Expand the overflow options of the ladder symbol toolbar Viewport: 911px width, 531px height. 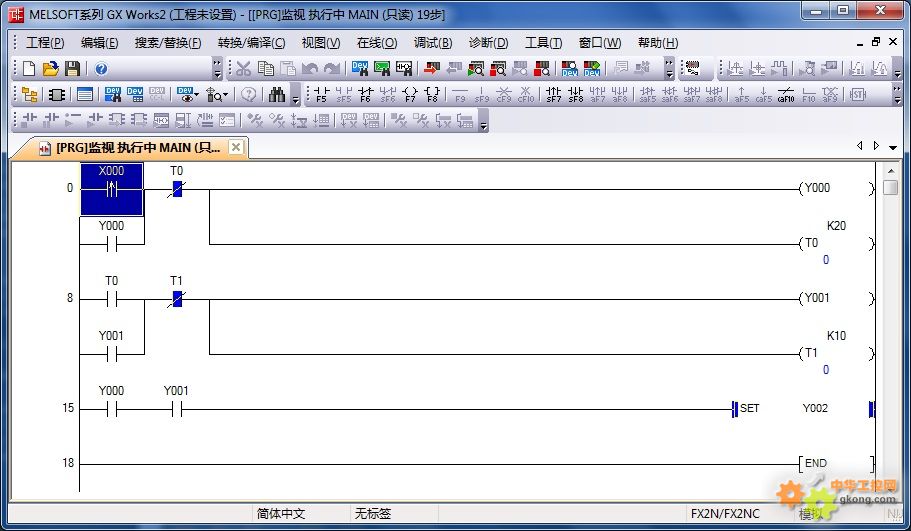tap(896, 94)
